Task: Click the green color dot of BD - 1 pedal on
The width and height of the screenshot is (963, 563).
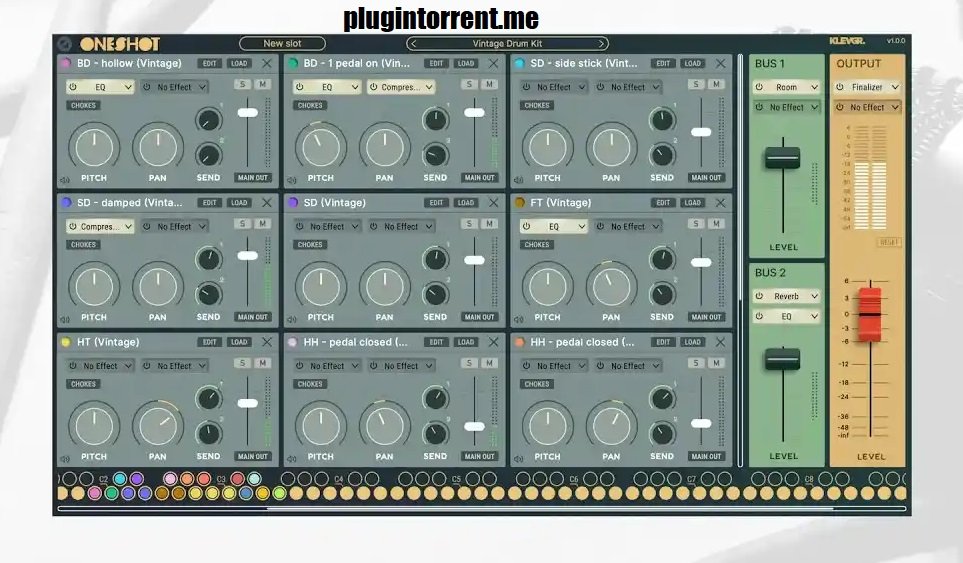Action: [x=293, y=63]
